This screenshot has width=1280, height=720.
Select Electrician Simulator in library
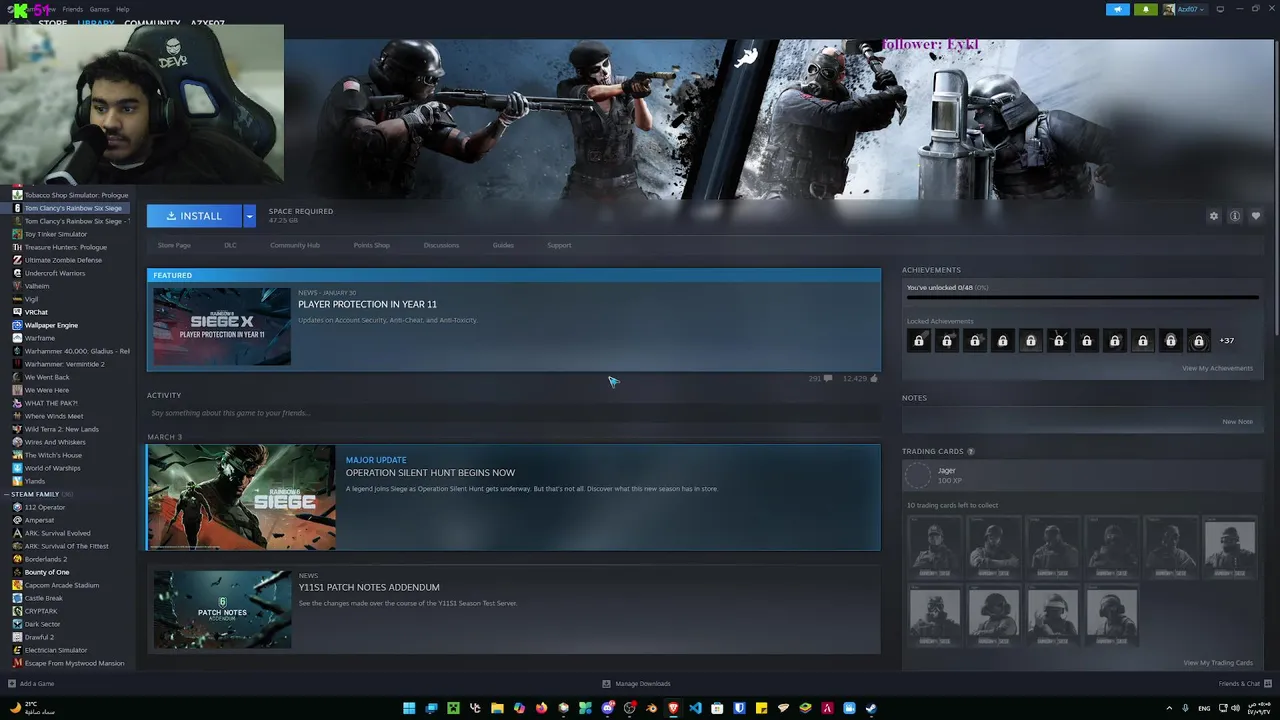point(56,650)
